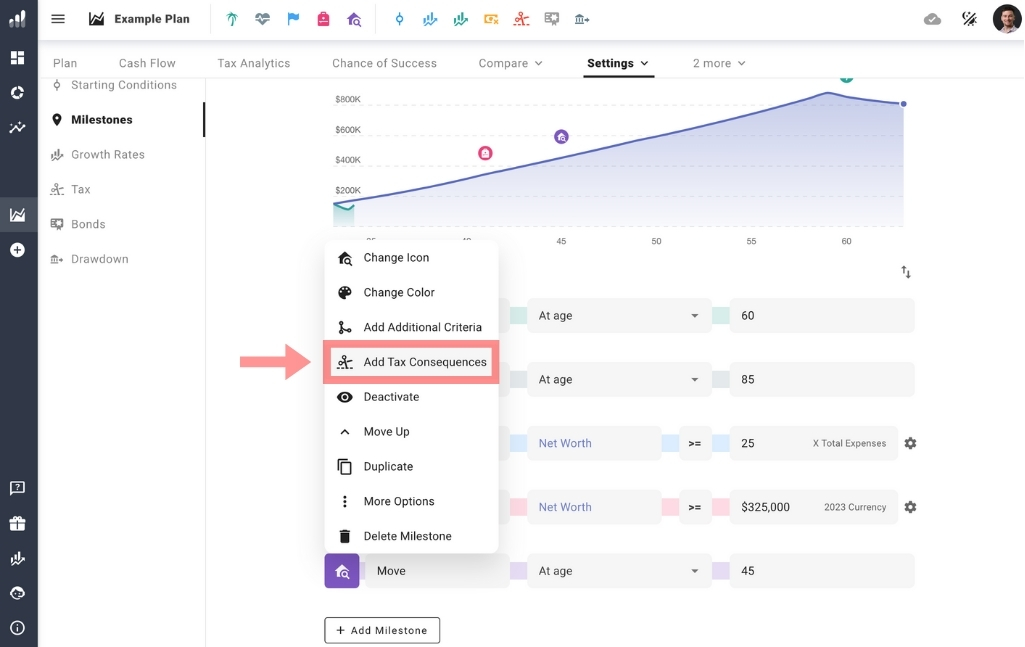Click the blue flag milestone icon
This screenshot has width=1025, height=647.
click(293, 19)
